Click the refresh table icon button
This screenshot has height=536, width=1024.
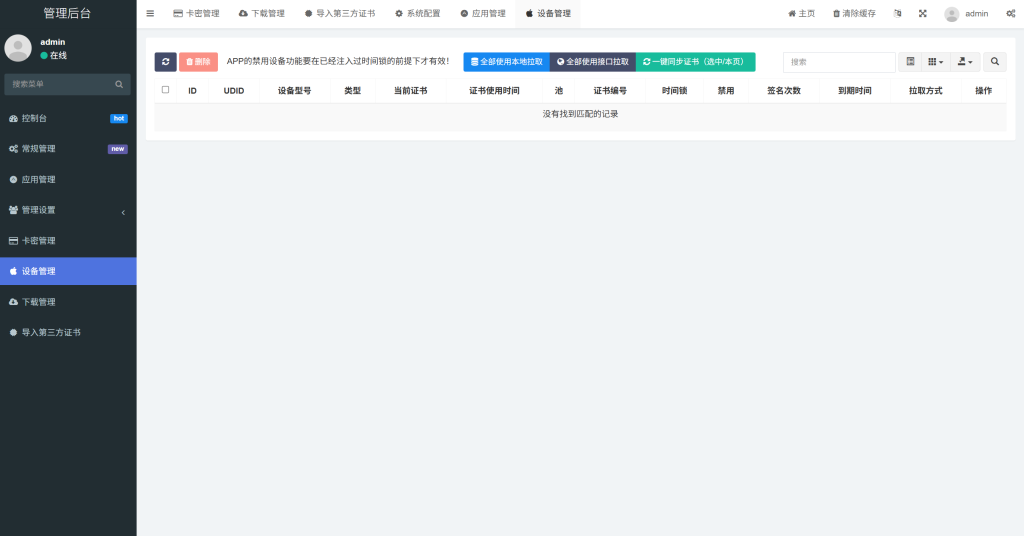pyautogui.click(x=165, y=62)
